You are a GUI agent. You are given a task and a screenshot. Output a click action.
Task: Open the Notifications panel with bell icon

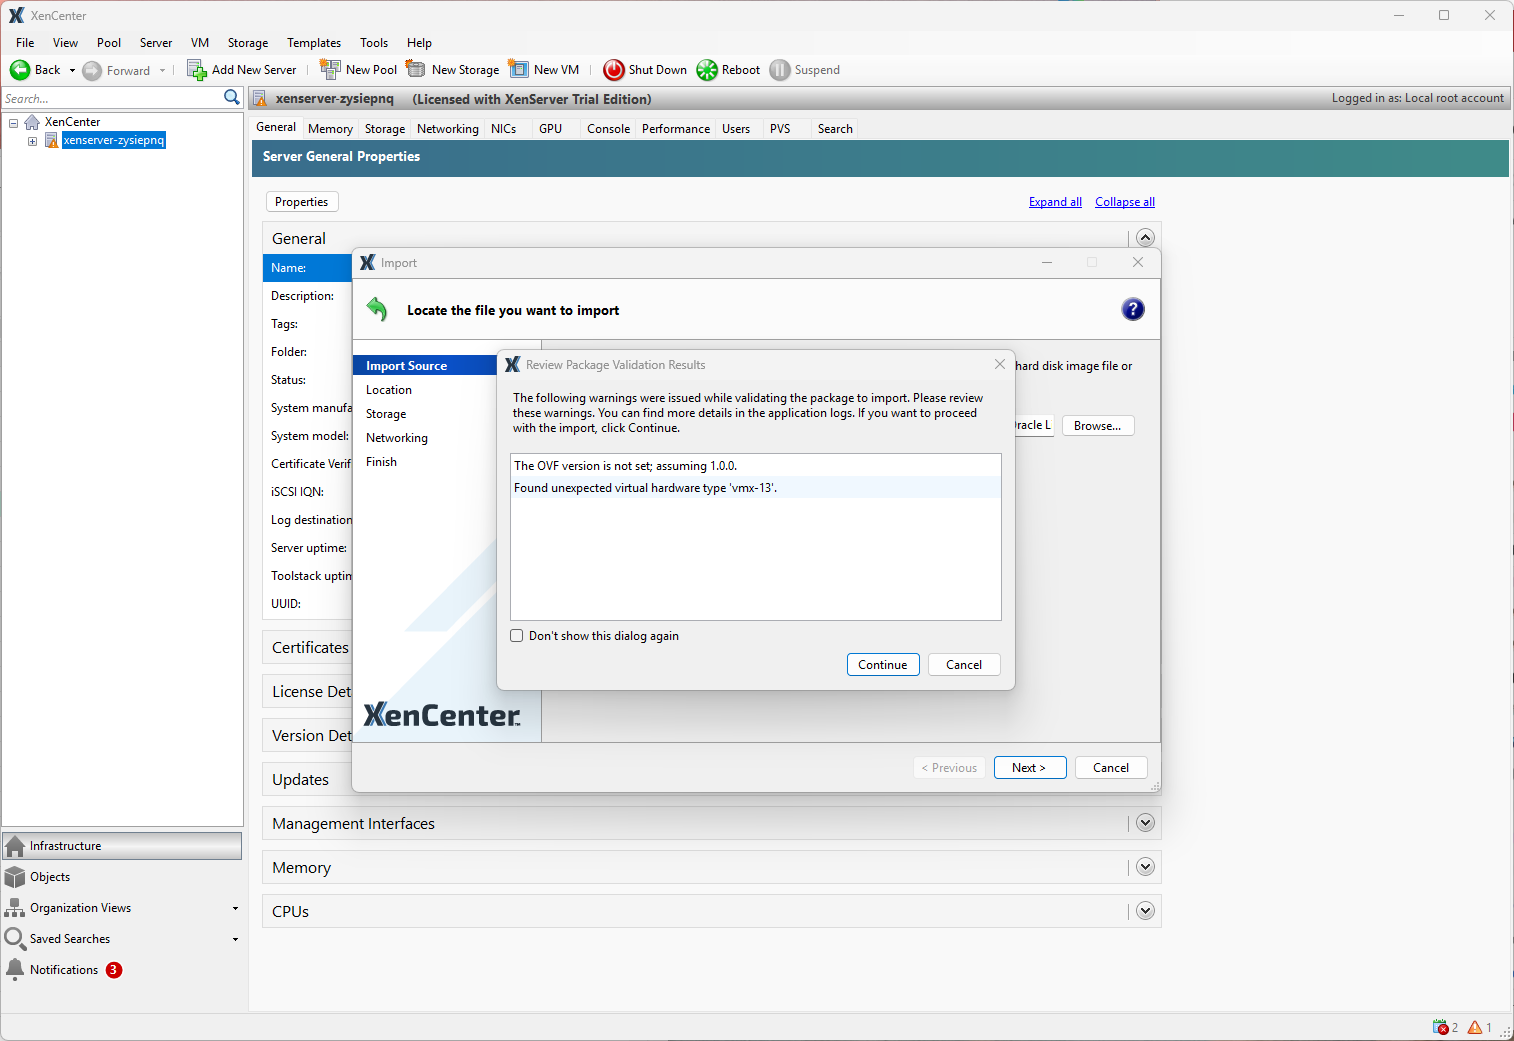click(16, 969)
